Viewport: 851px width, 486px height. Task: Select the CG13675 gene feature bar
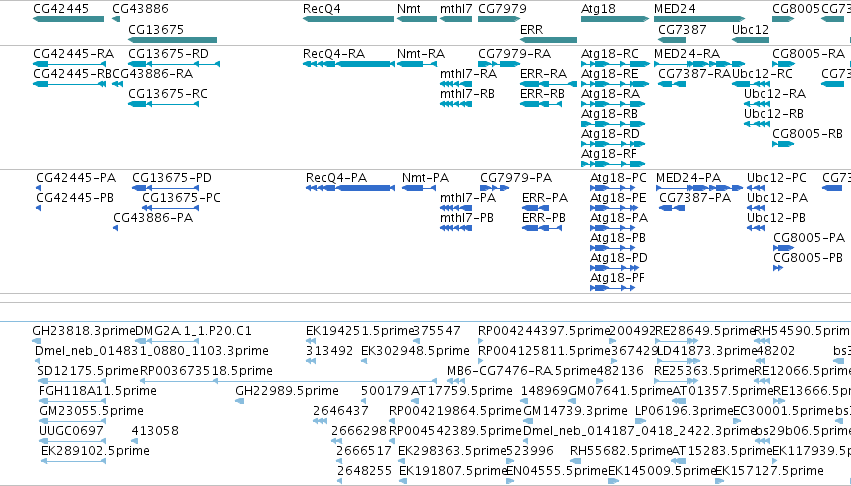[173, 40]
